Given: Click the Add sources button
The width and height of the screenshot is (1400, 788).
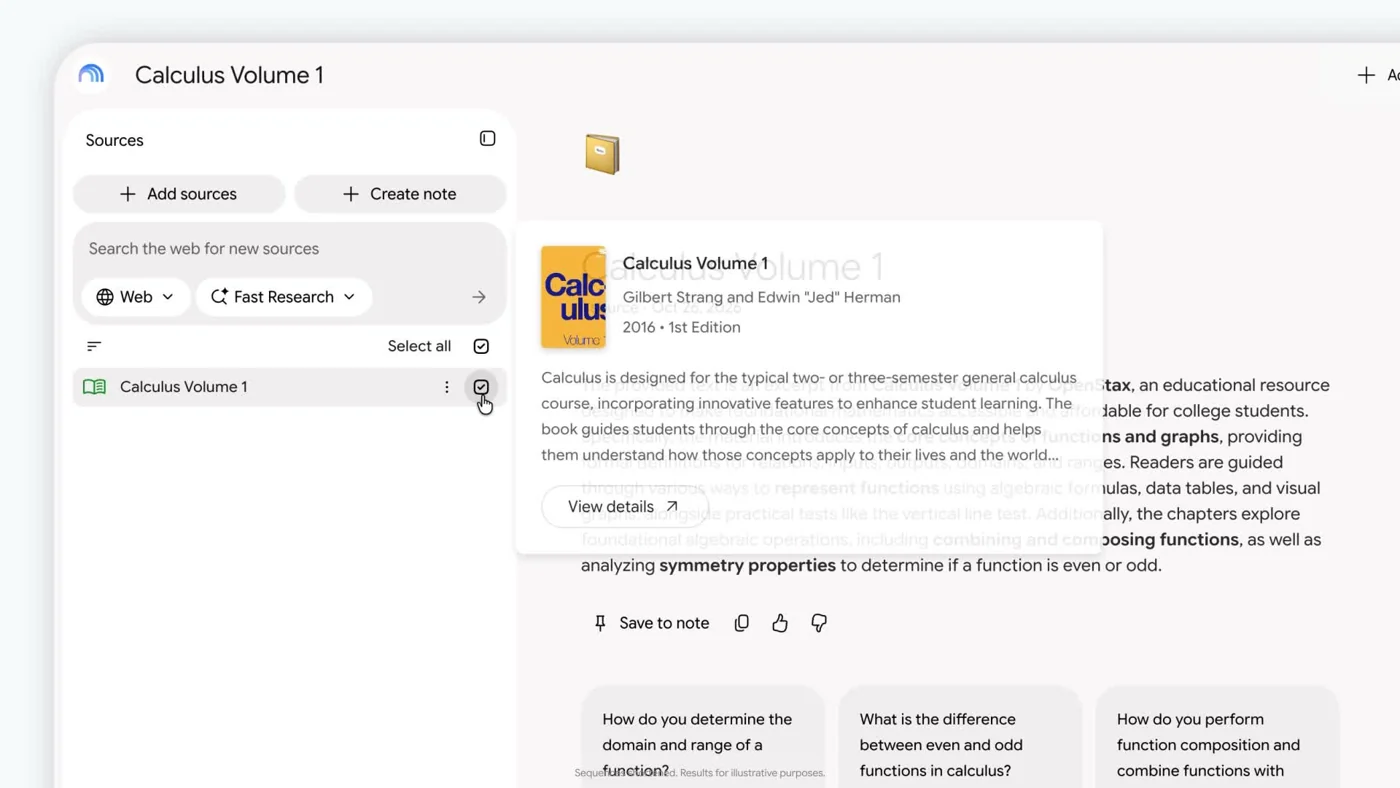Looking at the screenshot, I should pyautogui.click(x=179, y=194).
